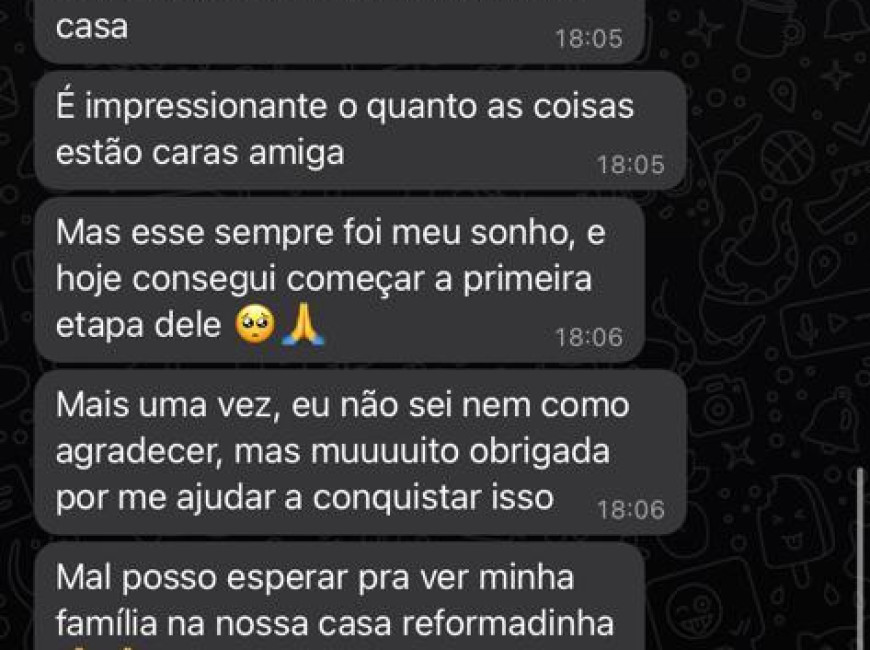Click the 18:06 timestamp beside 'conquistar isso'
Viewport: 870px width, 650px height.
click(630, 509)
